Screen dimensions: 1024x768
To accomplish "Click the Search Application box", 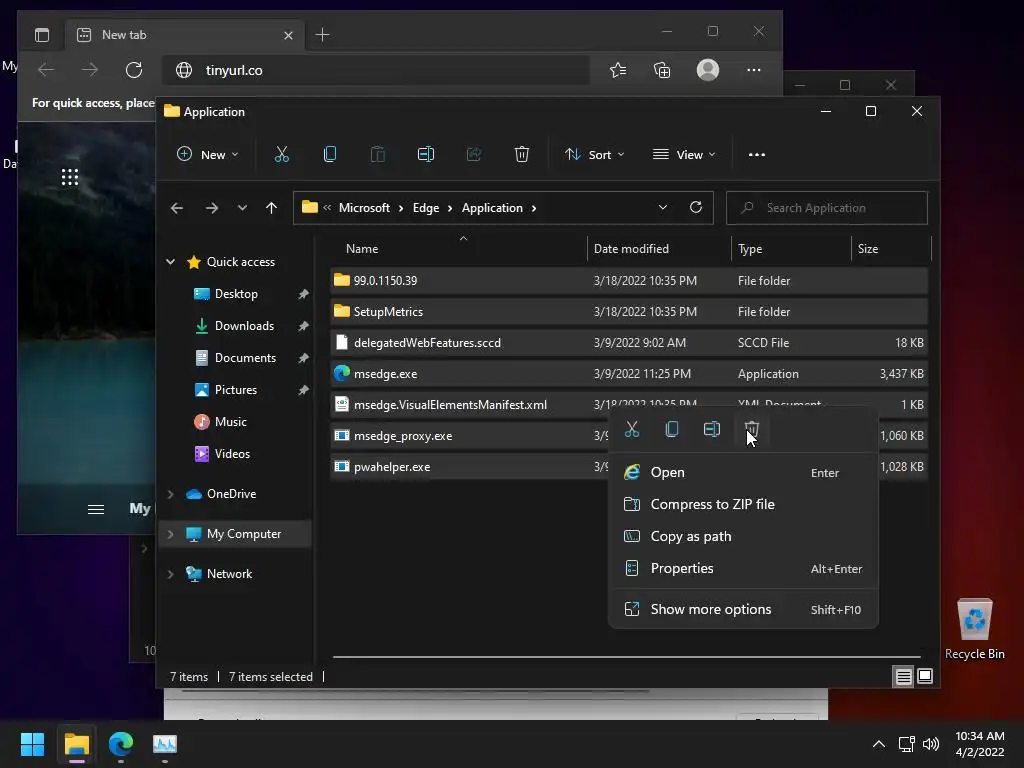I will pos(827,208).
